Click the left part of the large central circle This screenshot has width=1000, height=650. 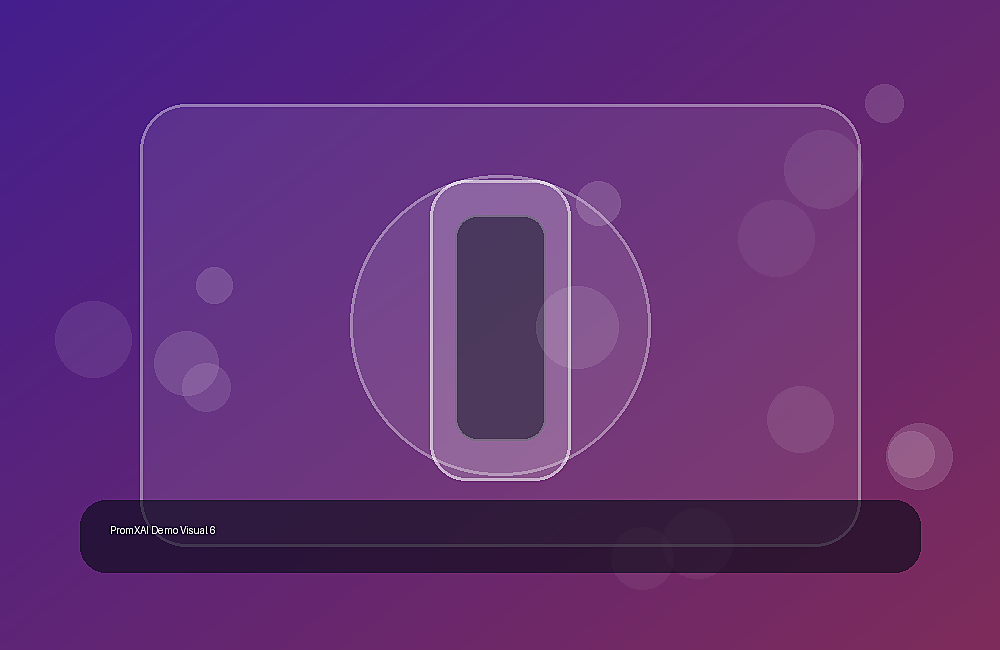pyautogui.click(x=390, y=327)
